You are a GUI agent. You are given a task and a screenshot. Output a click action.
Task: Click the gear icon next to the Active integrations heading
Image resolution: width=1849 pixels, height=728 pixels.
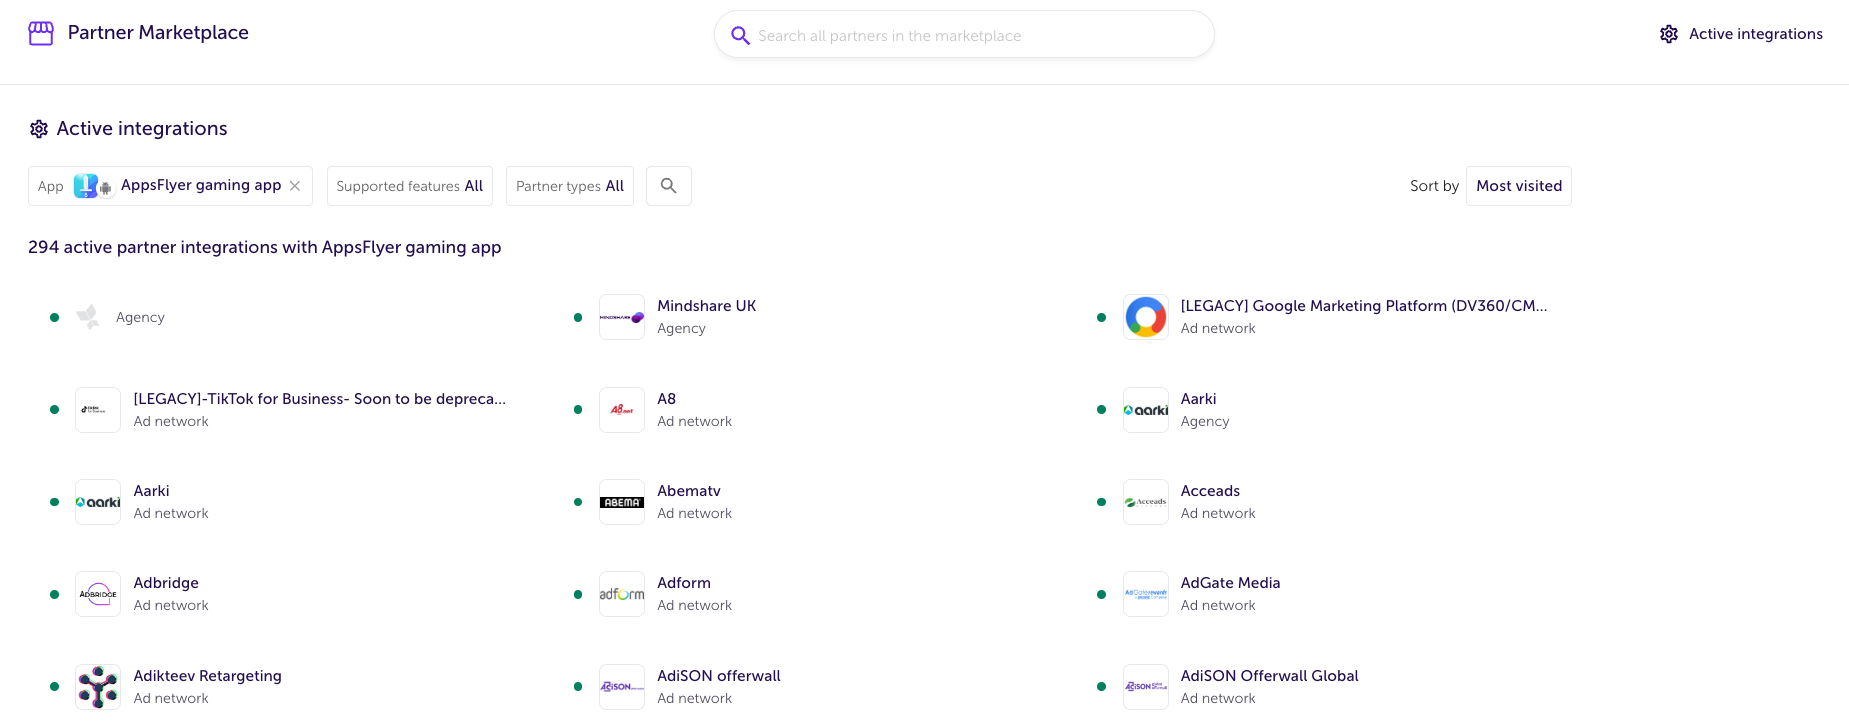(39, 129)
